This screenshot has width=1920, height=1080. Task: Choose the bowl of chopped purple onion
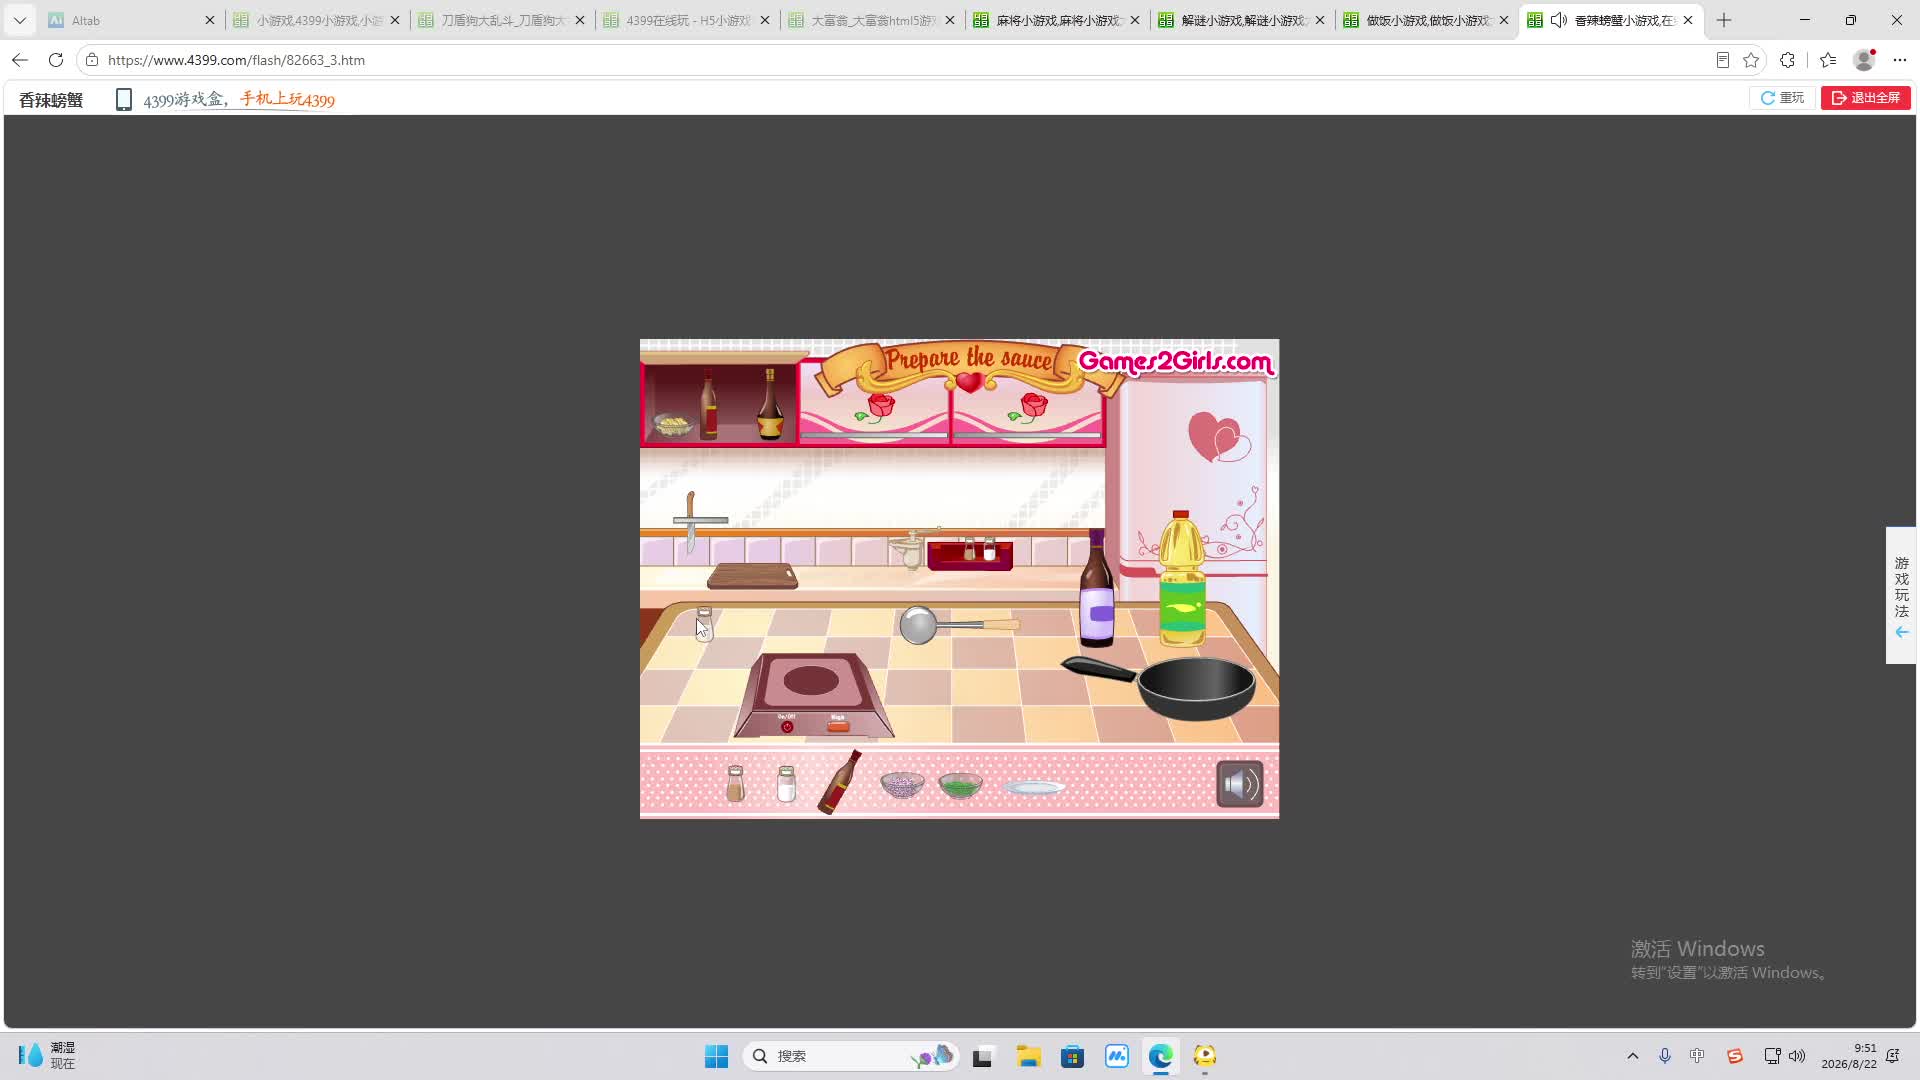902,785
